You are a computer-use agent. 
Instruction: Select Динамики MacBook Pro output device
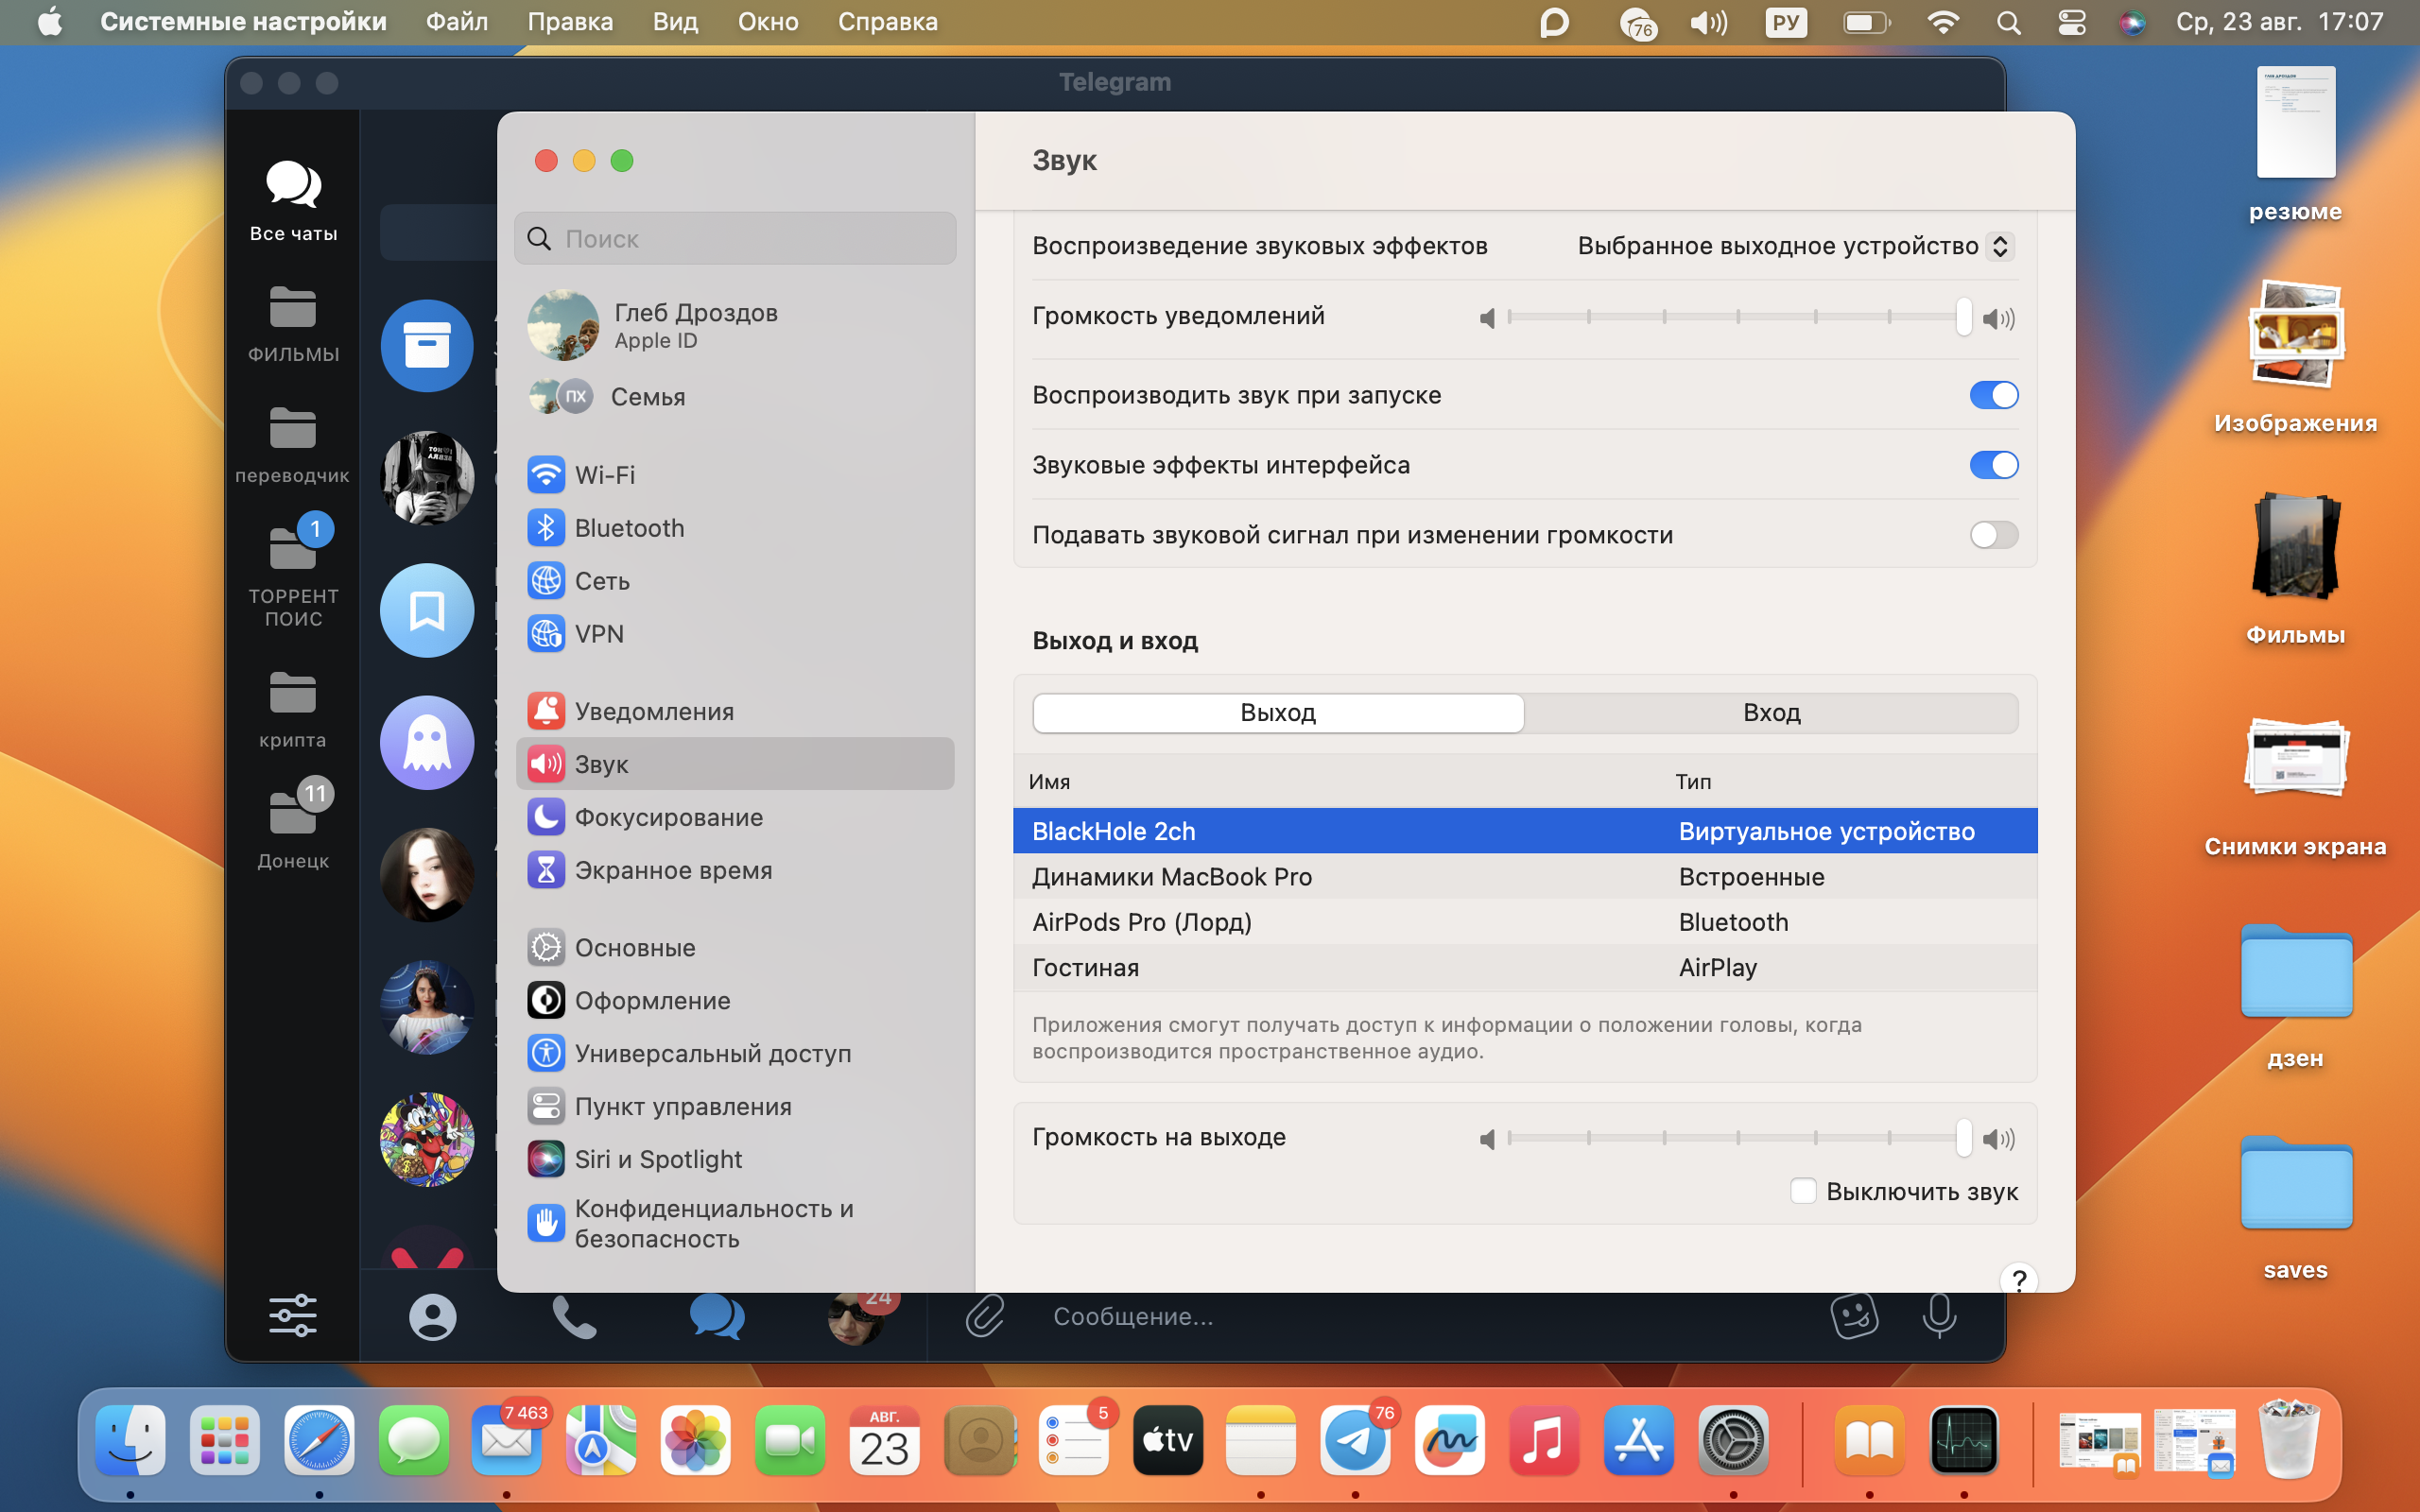pyautogui.click(x=1172, y=877)
